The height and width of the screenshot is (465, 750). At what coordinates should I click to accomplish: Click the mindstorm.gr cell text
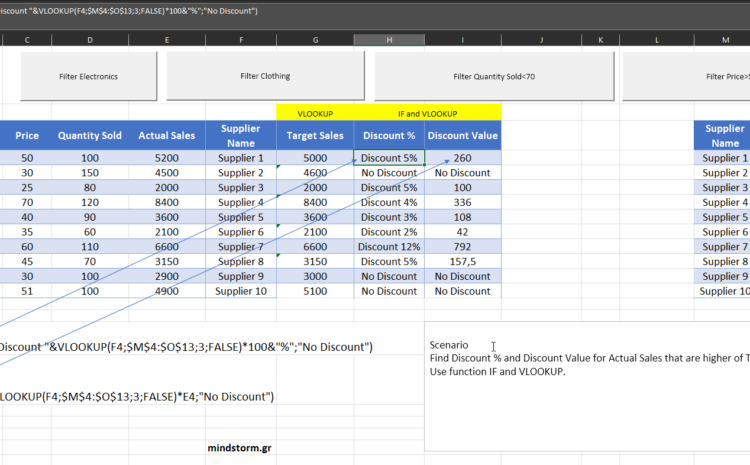(x=240, y=448)
